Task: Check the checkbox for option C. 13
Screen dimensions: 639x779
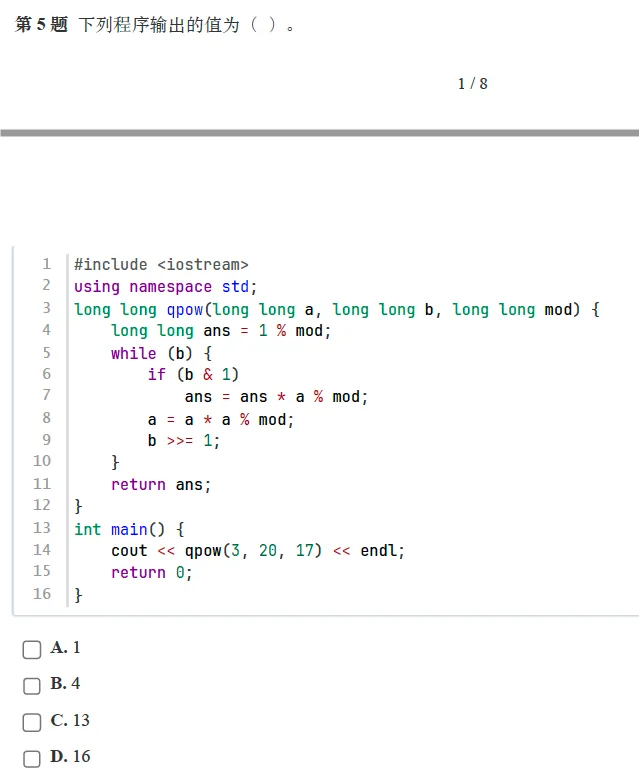Action: pos(32,722)
